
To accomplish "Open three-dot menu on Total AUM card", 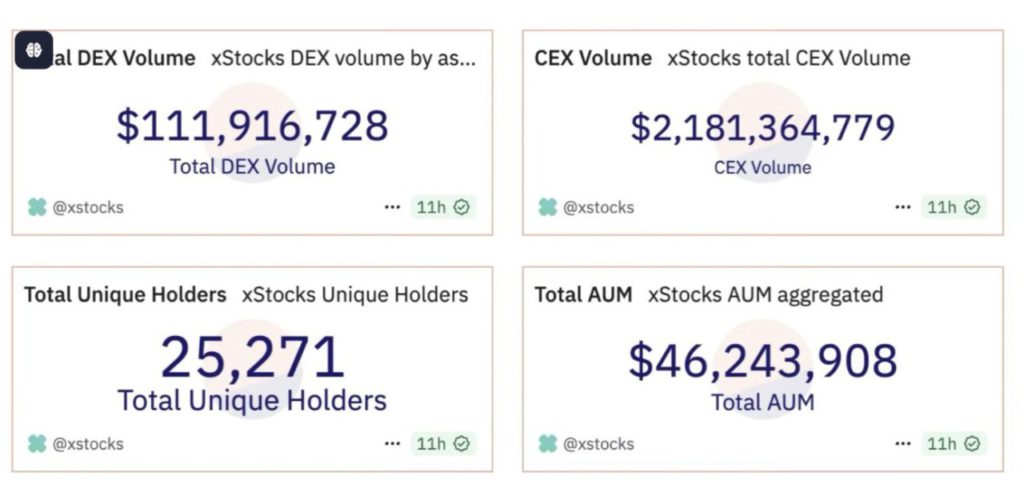I will pos(903,443).
